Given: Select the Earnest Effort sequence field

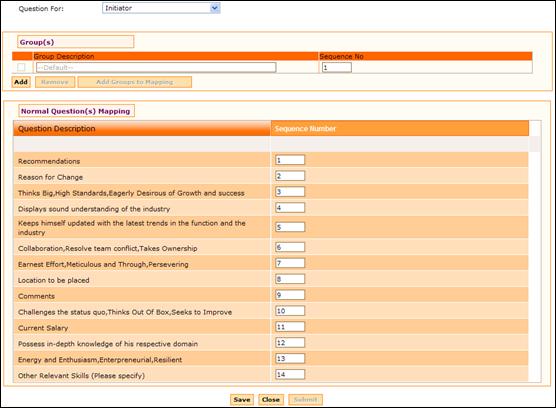Looking at the screenshot, I should (x=290, y=263).
